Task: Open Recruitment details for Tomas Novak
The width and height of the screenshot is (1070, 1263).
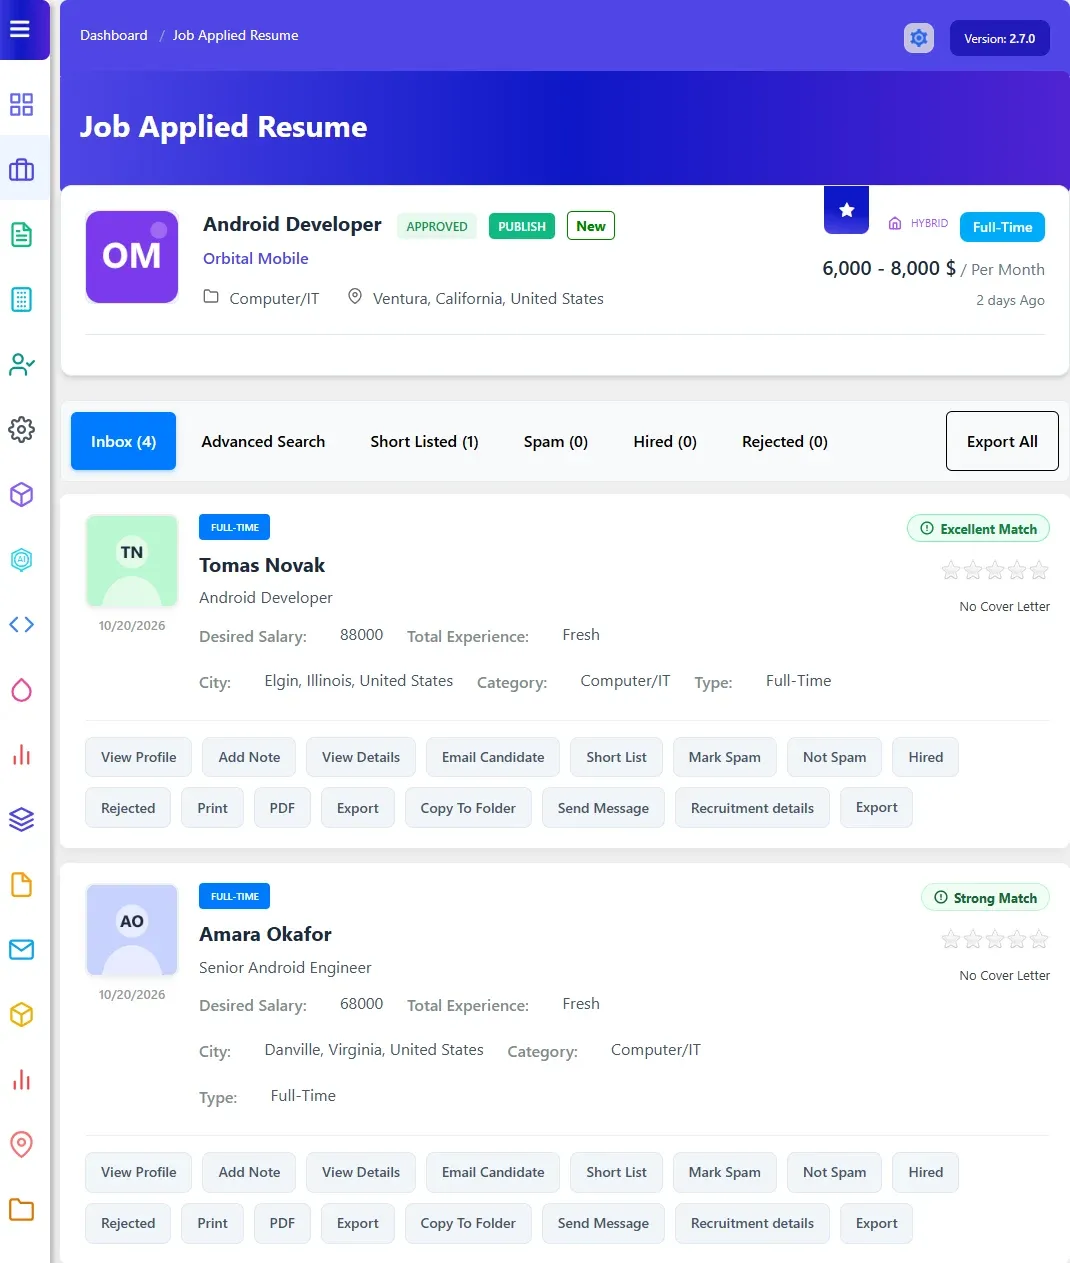Action: (x=752, y=808)
